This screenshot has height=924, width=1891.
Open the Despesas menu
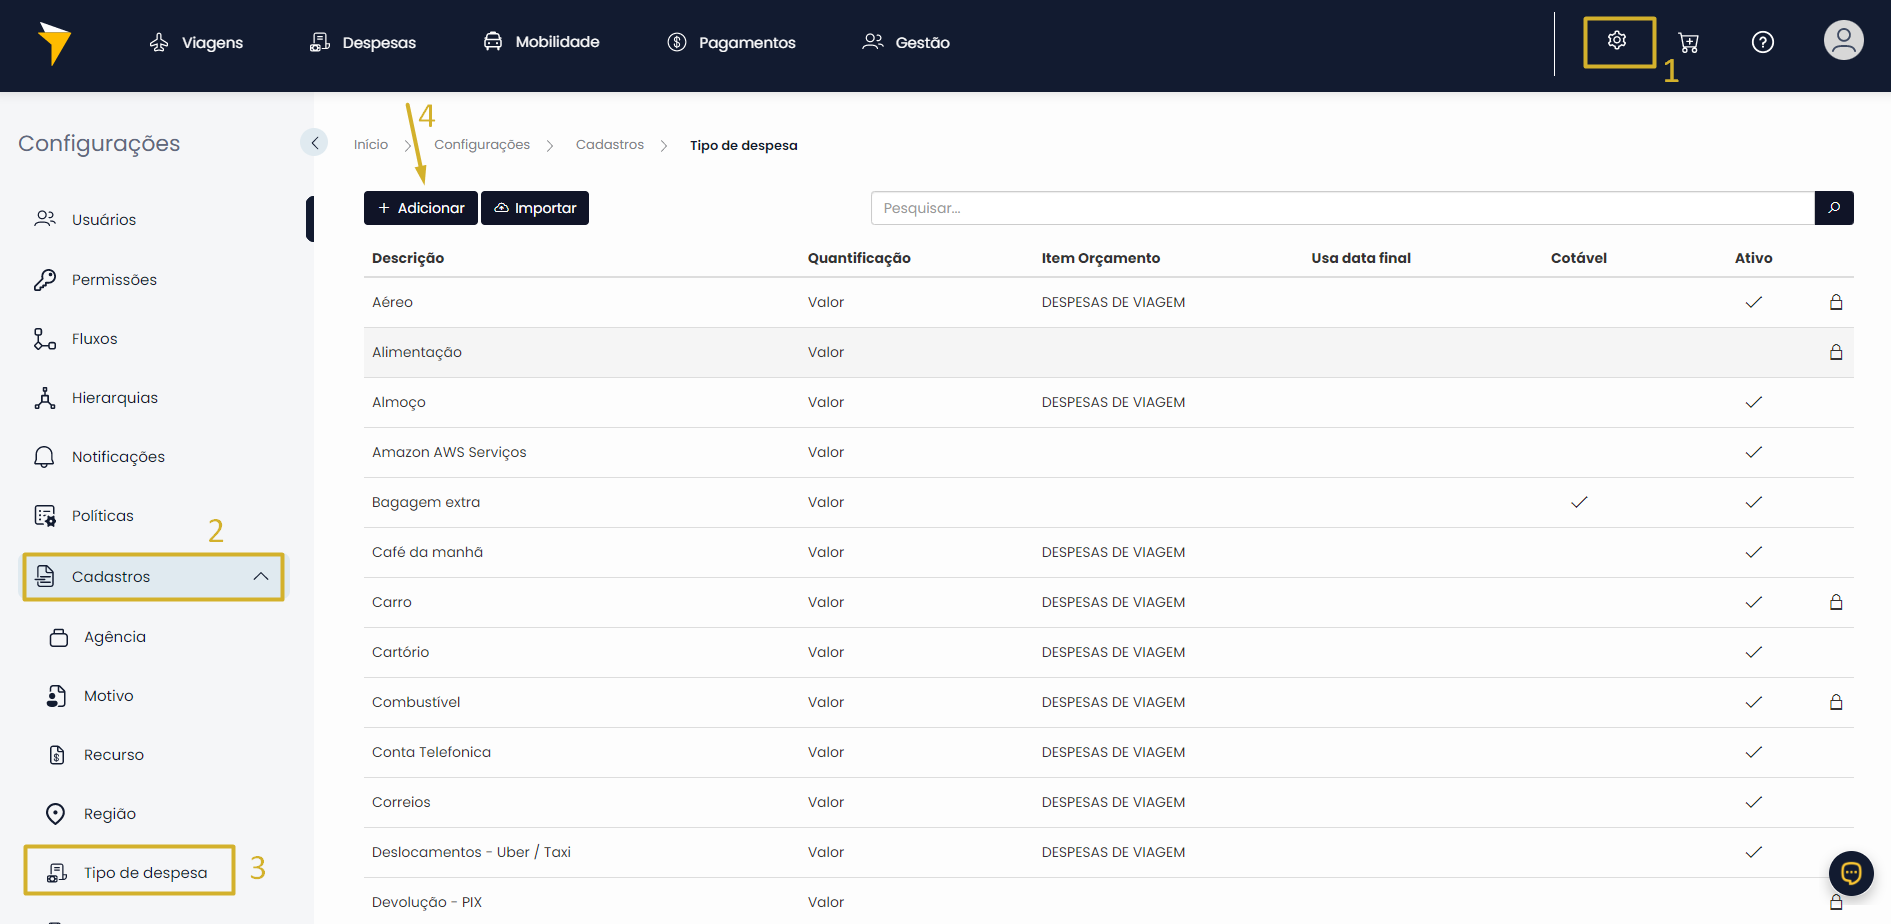coord(363,42)
